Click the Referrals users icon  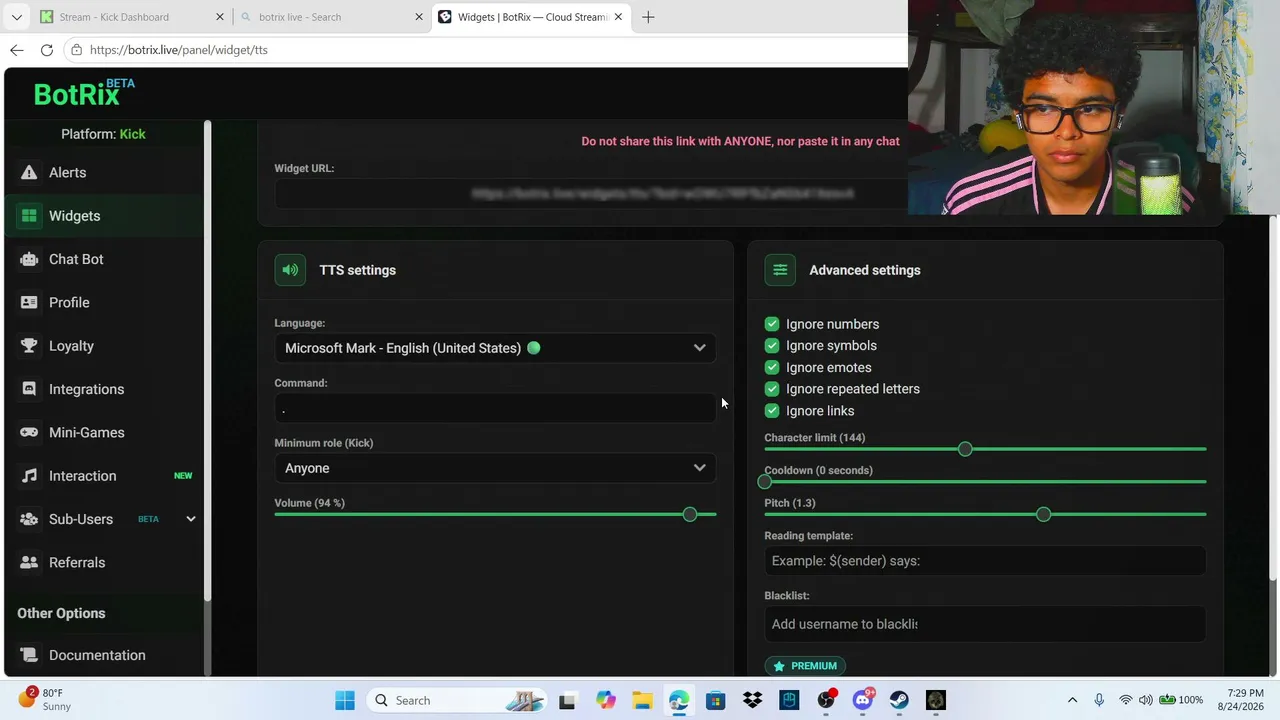(29, 563)
